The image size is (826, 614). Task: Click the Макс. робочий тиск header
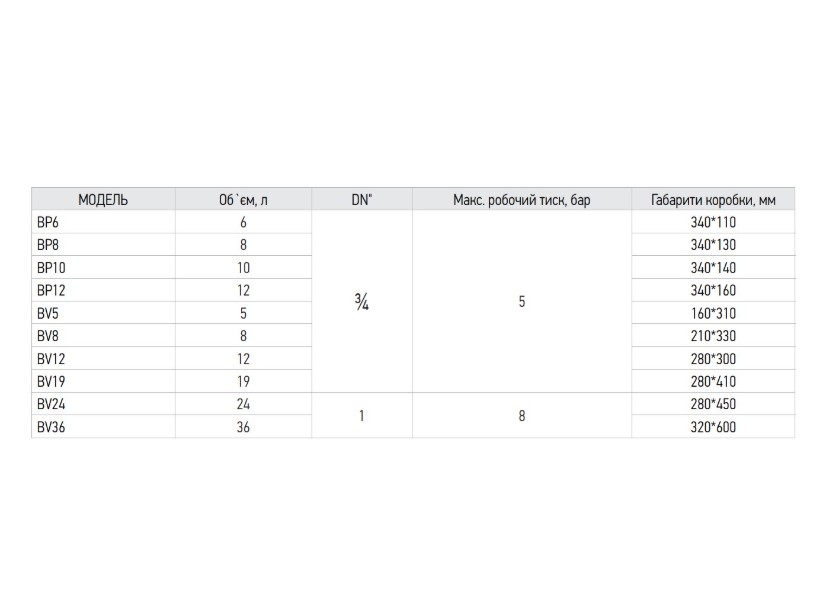click(x=522, y=200)
